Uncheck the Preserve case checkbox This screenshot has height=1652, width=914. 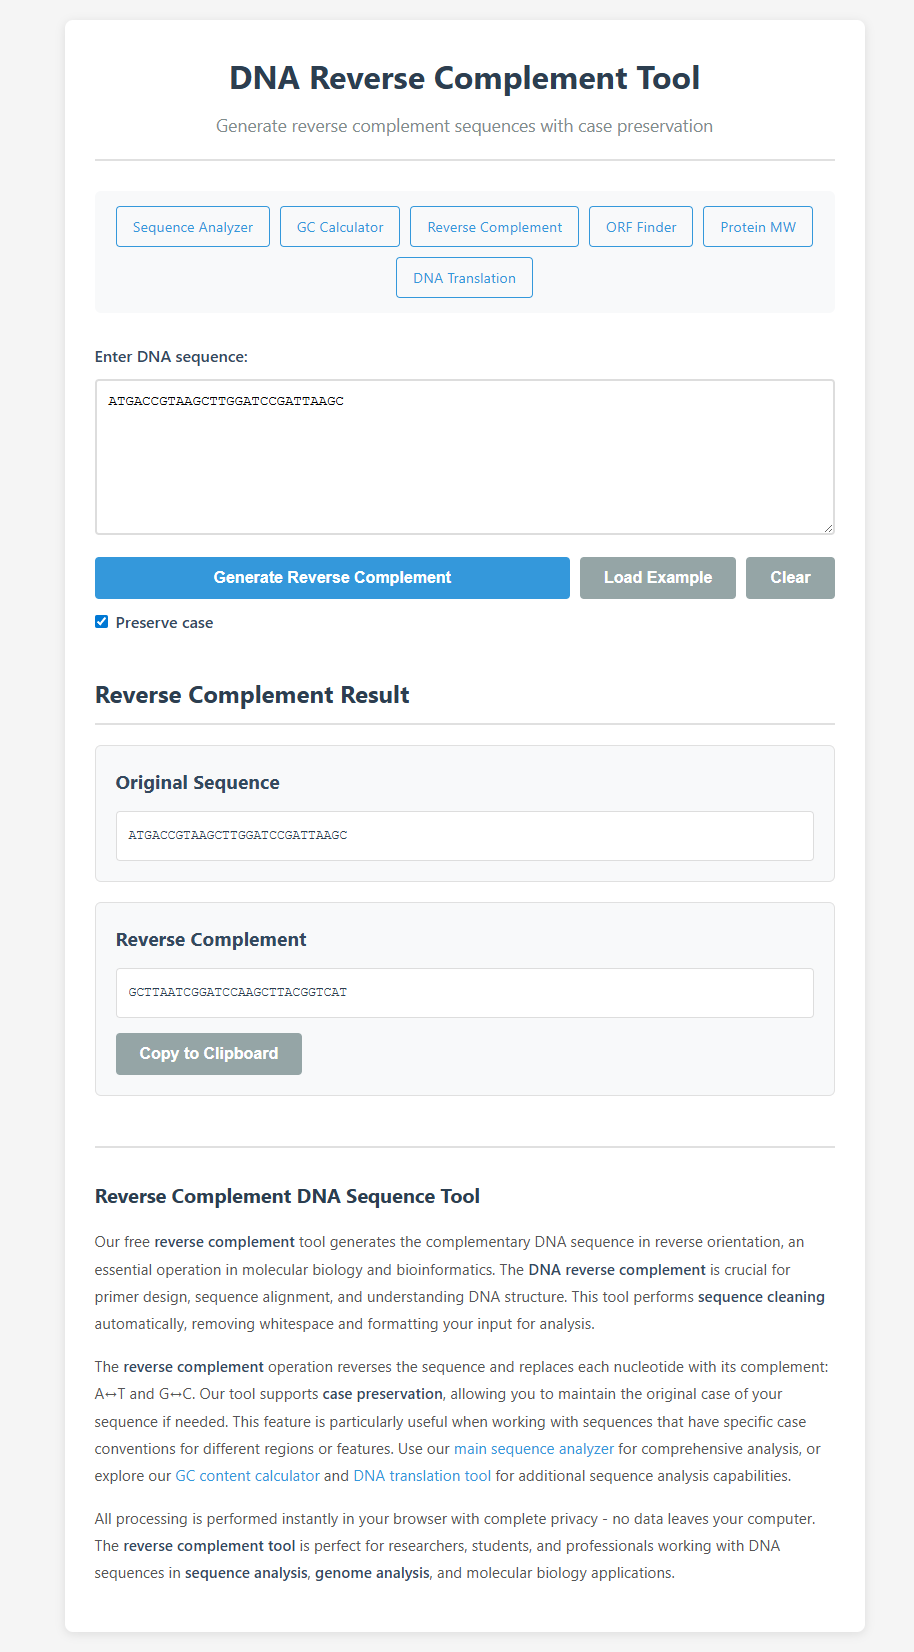pyautogui.click(x=101, y=622)
